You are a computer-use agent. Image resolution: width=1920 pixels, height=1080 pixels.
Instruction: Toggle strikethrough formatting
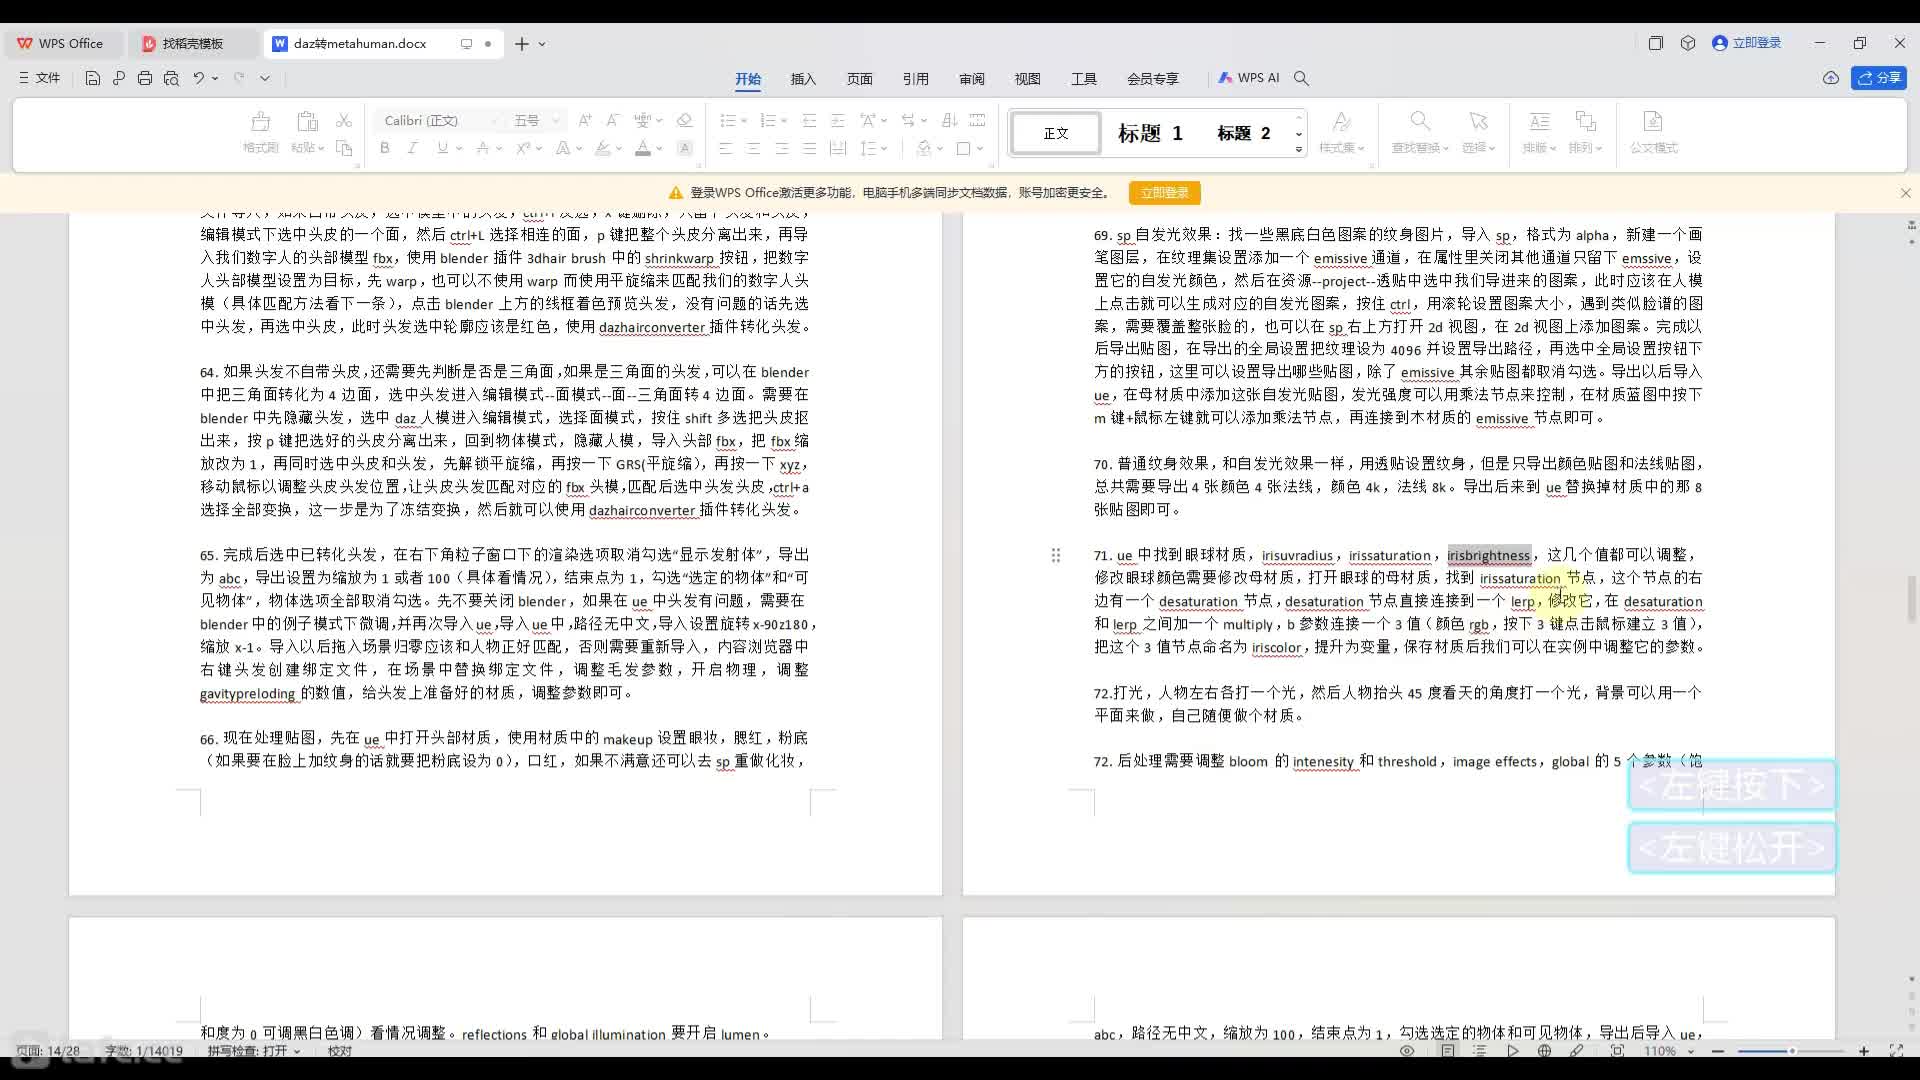(483, 148)
